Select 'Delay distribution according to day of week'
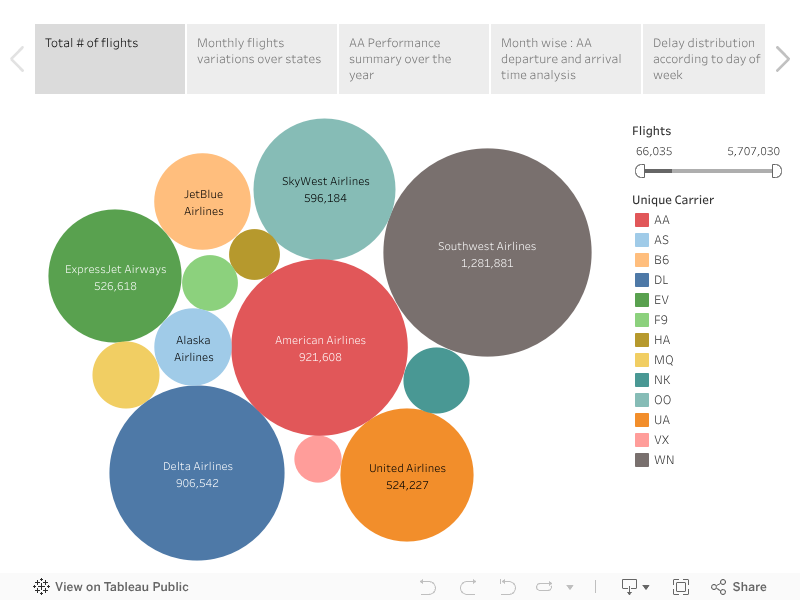Viewport: 800px width, 600px height. coord(705,59)
